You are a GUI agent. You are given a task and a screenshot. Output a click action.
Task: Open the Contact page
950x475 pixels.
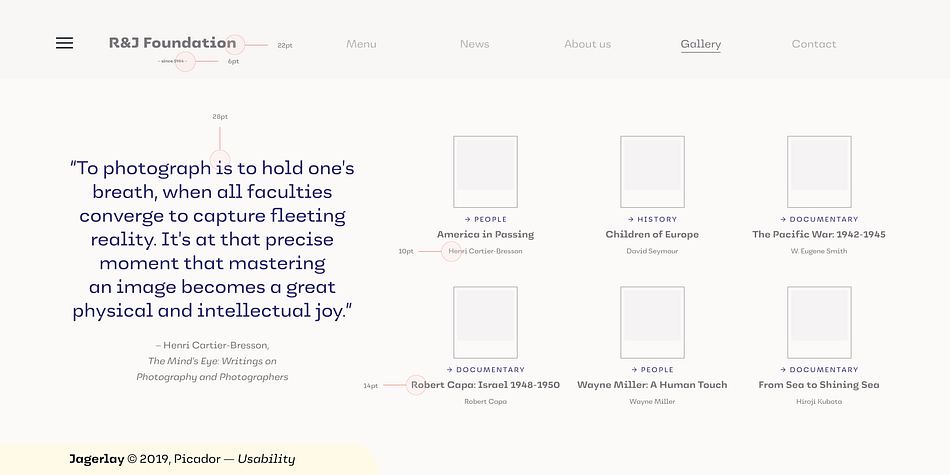[814, 44]
